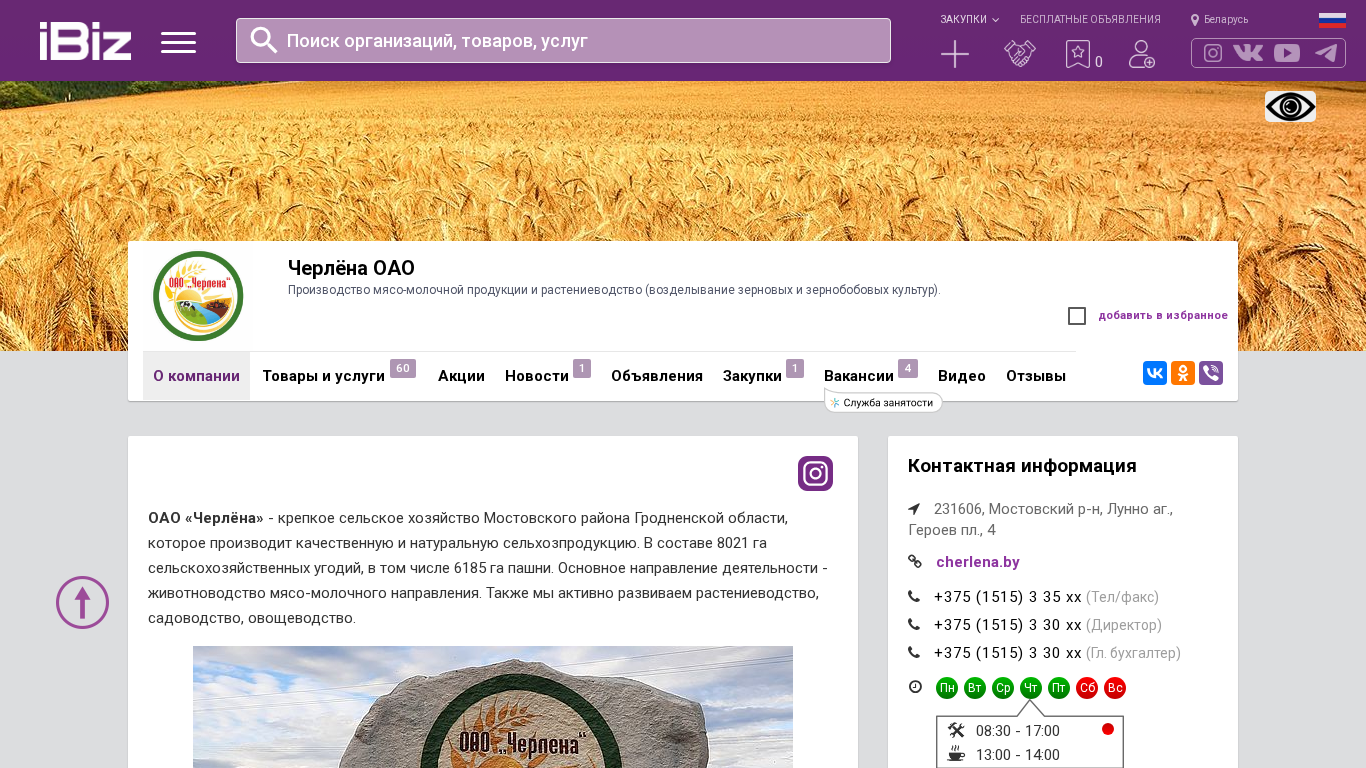Change the Беларусь location
This screenshot has width=1366, height=768.
point(1219,19)
